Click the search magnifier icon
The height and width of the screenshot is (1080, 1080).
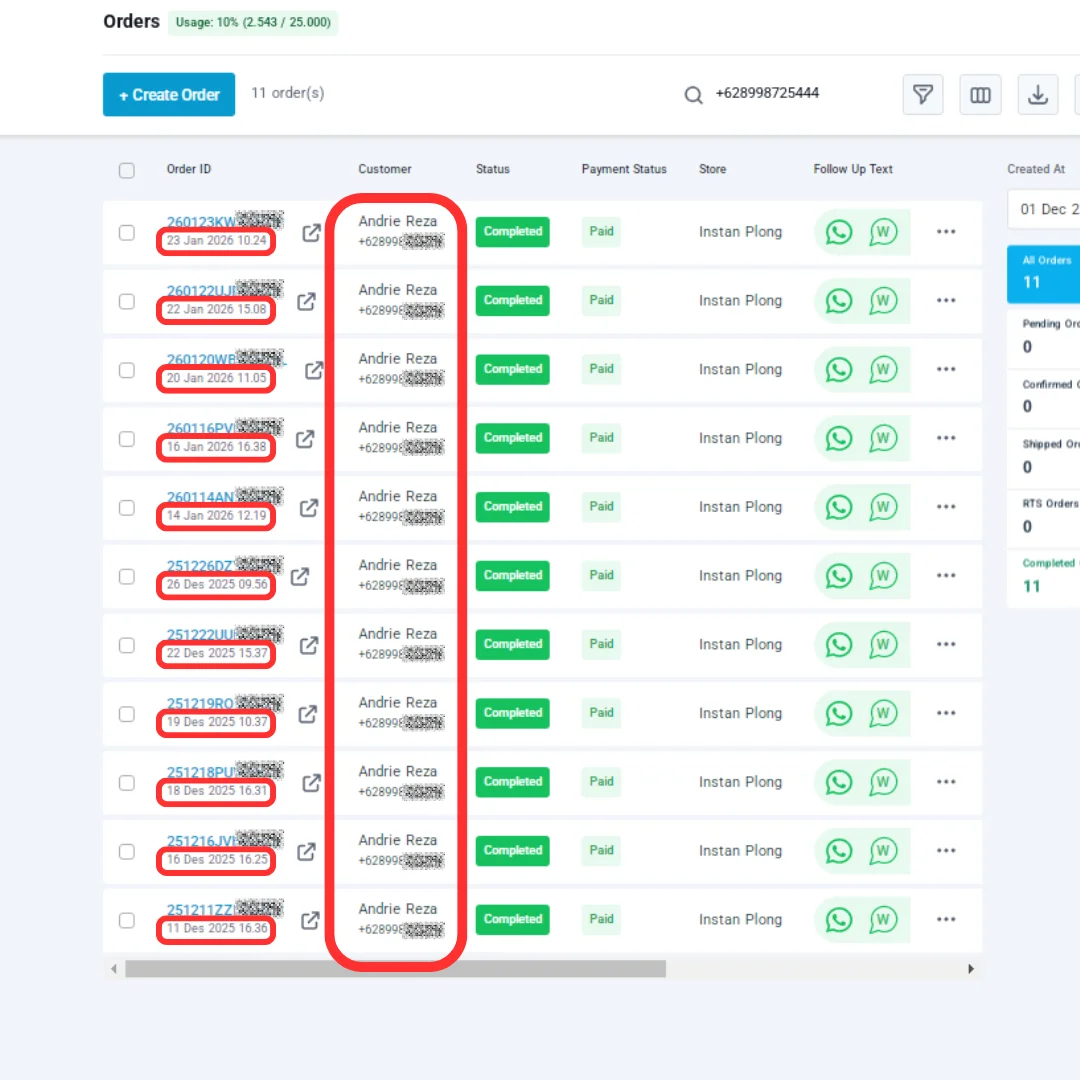pos(693,95)
